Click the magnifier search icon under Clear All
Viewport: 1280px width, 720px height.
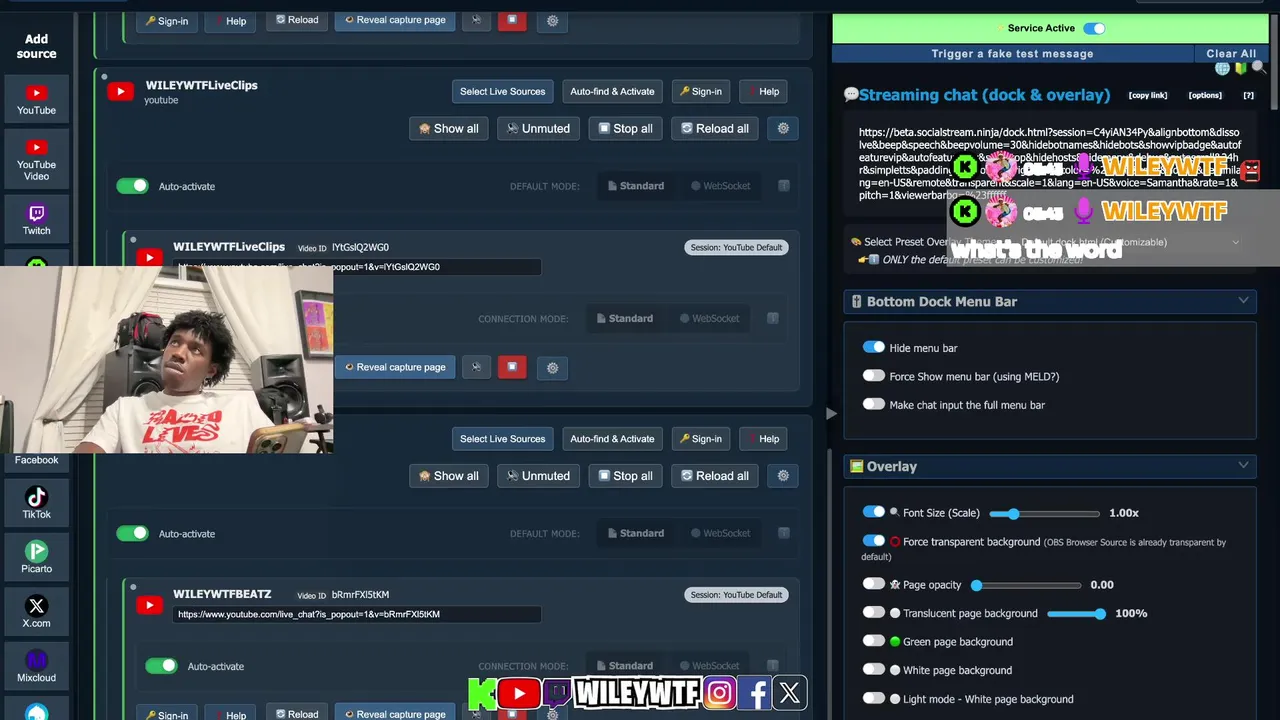(1259, 68)
